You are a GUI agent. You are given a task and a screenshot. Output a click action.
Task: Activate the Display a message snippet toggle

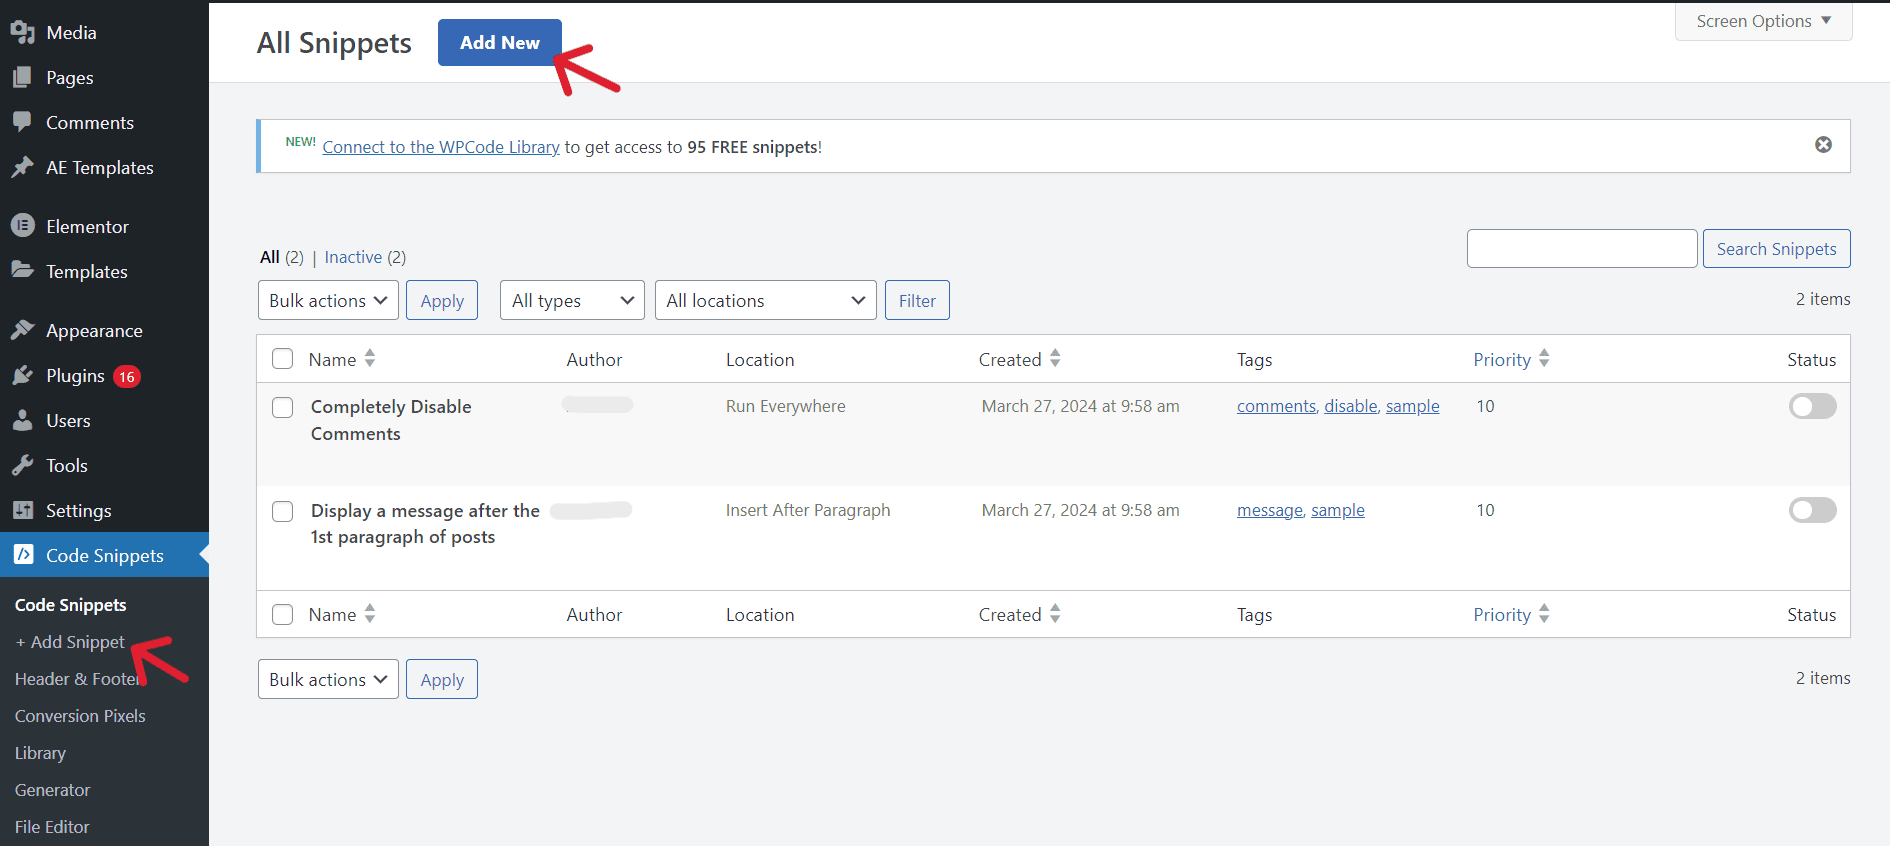coord(1812,510)
